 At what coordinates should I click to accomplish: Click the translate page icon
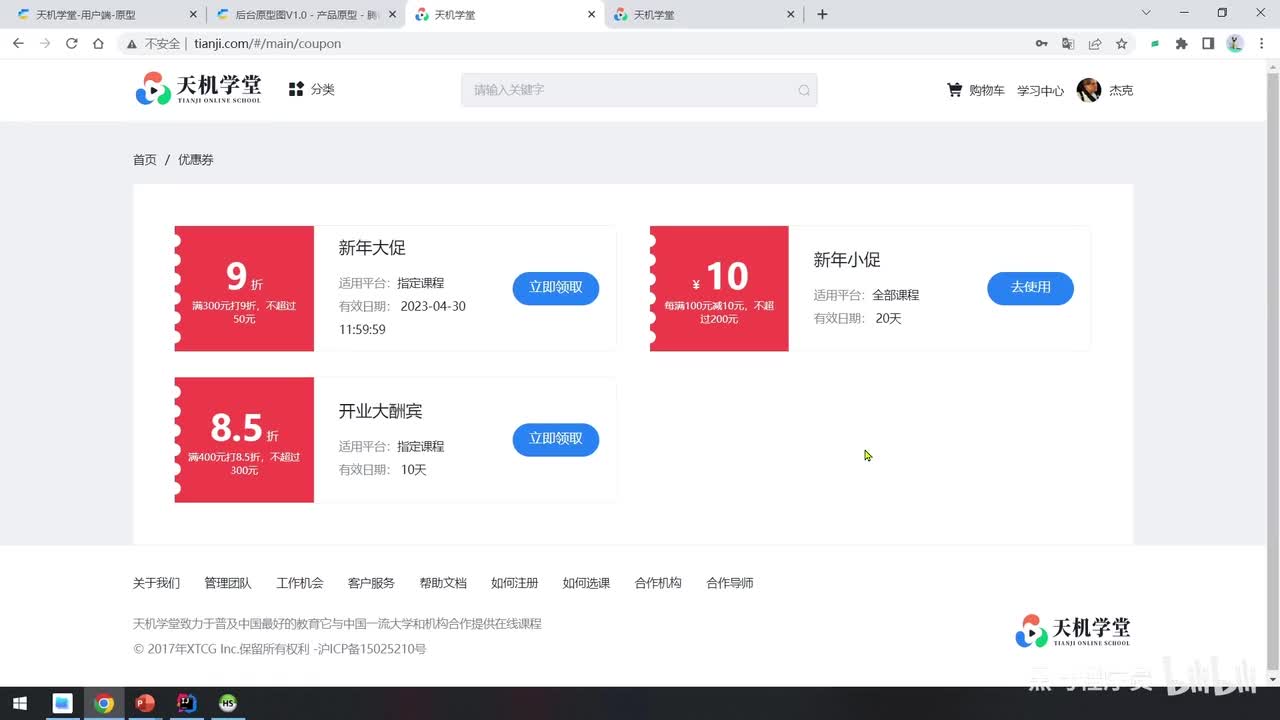1068,44
